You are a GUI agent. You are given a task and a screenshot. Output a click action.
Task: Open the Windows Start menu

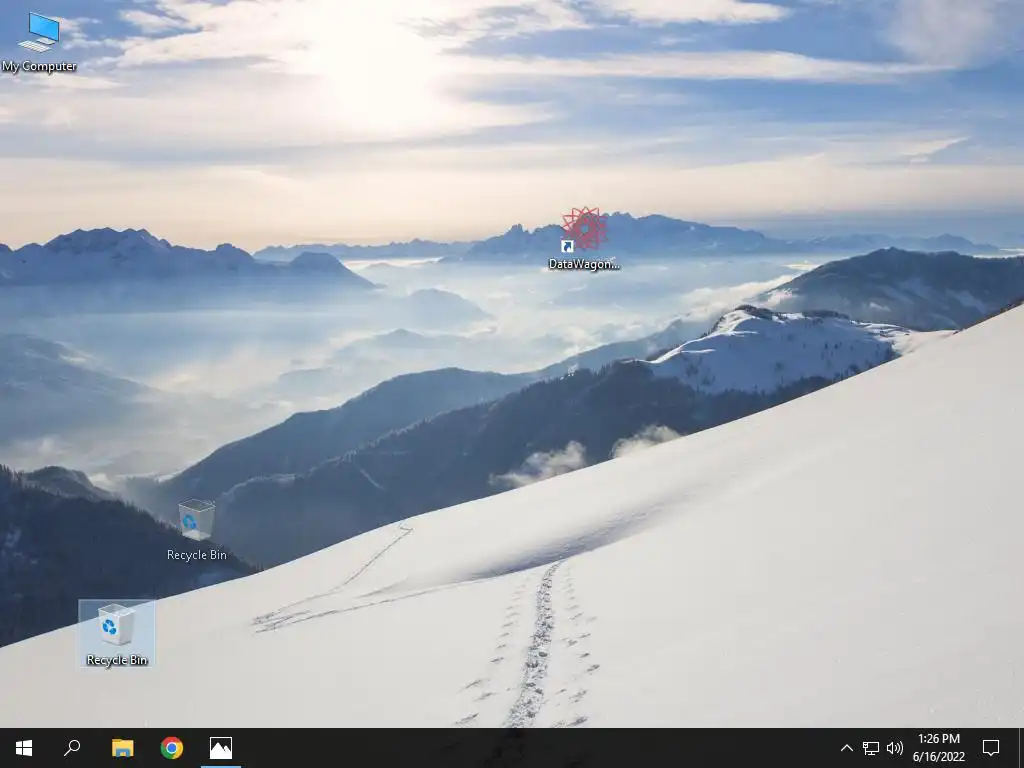pyautogui.click(x=24, y=748)
